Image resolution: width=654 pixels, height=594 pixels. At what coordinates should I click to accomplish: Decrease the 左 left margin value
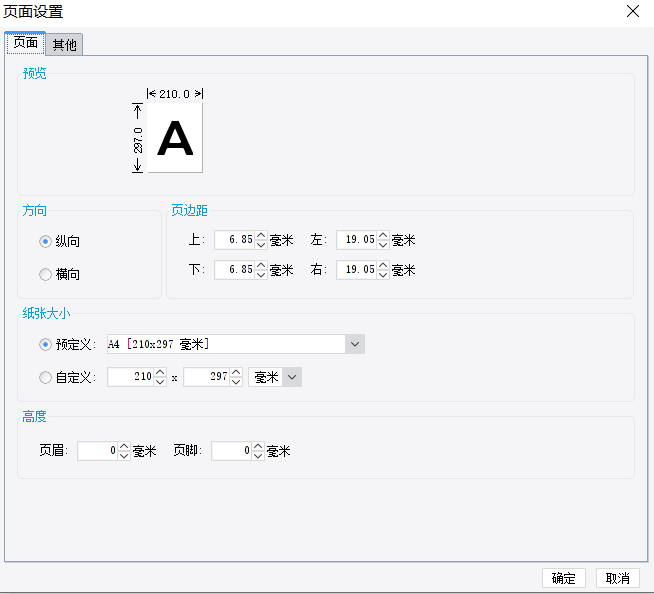click(x=383, y=245)
